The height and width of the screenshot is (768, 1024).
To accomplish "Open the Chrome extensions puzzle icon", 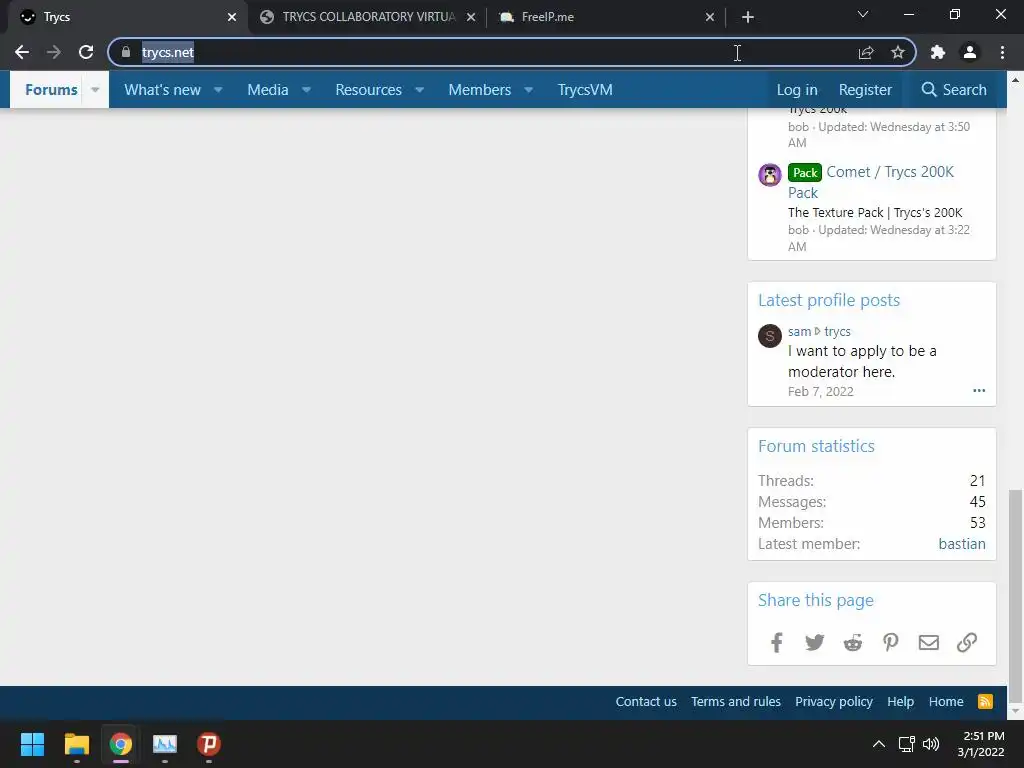I will pyautogui.click(x=938, y=52).
